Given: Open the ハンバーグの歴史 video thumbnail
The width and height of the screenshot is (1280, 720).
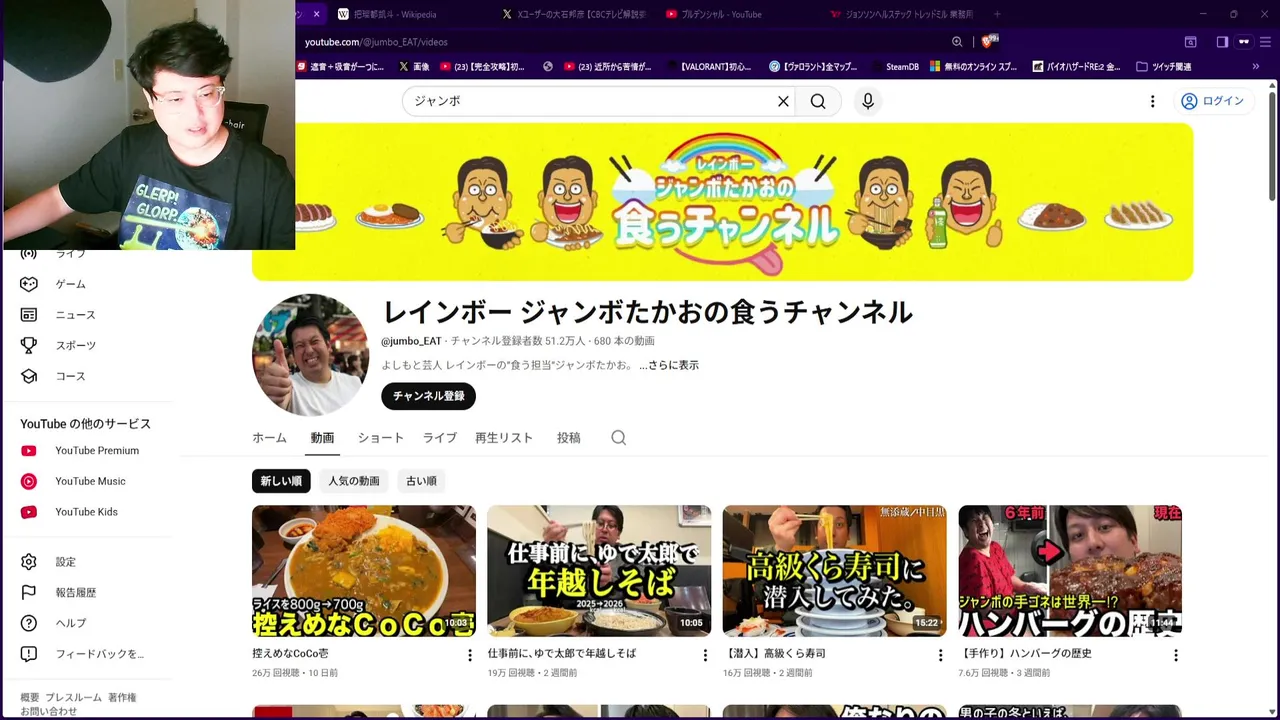Looking at the screenshot, I should pos(1070,571).
